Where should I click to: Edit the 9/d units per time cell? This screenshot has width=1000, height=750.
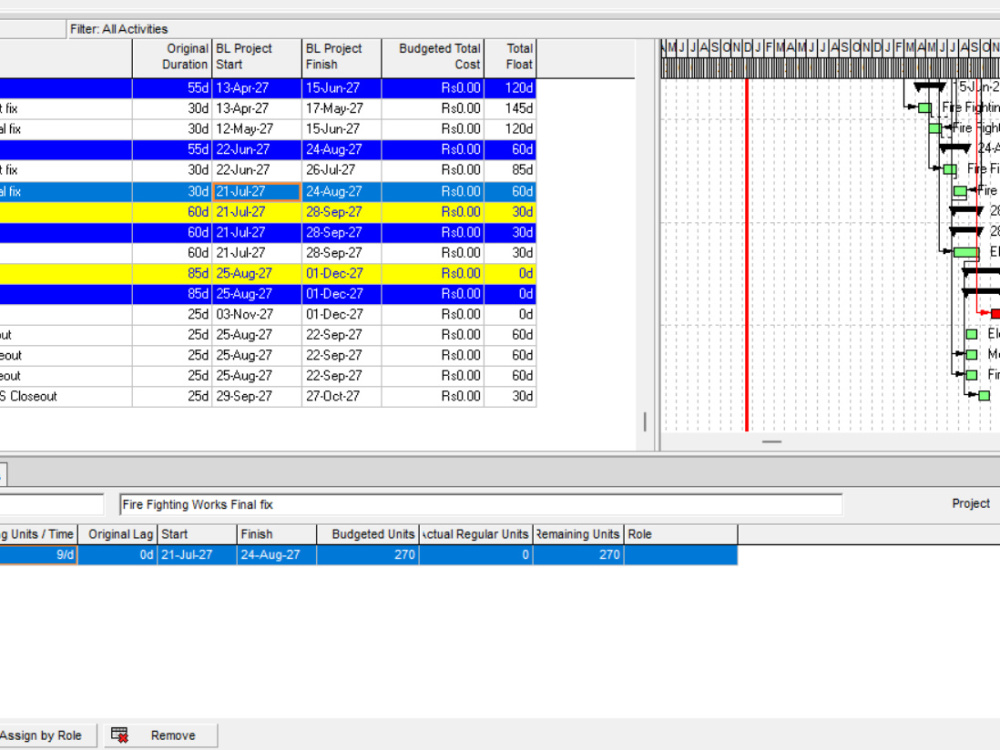(x=38, y=555)
